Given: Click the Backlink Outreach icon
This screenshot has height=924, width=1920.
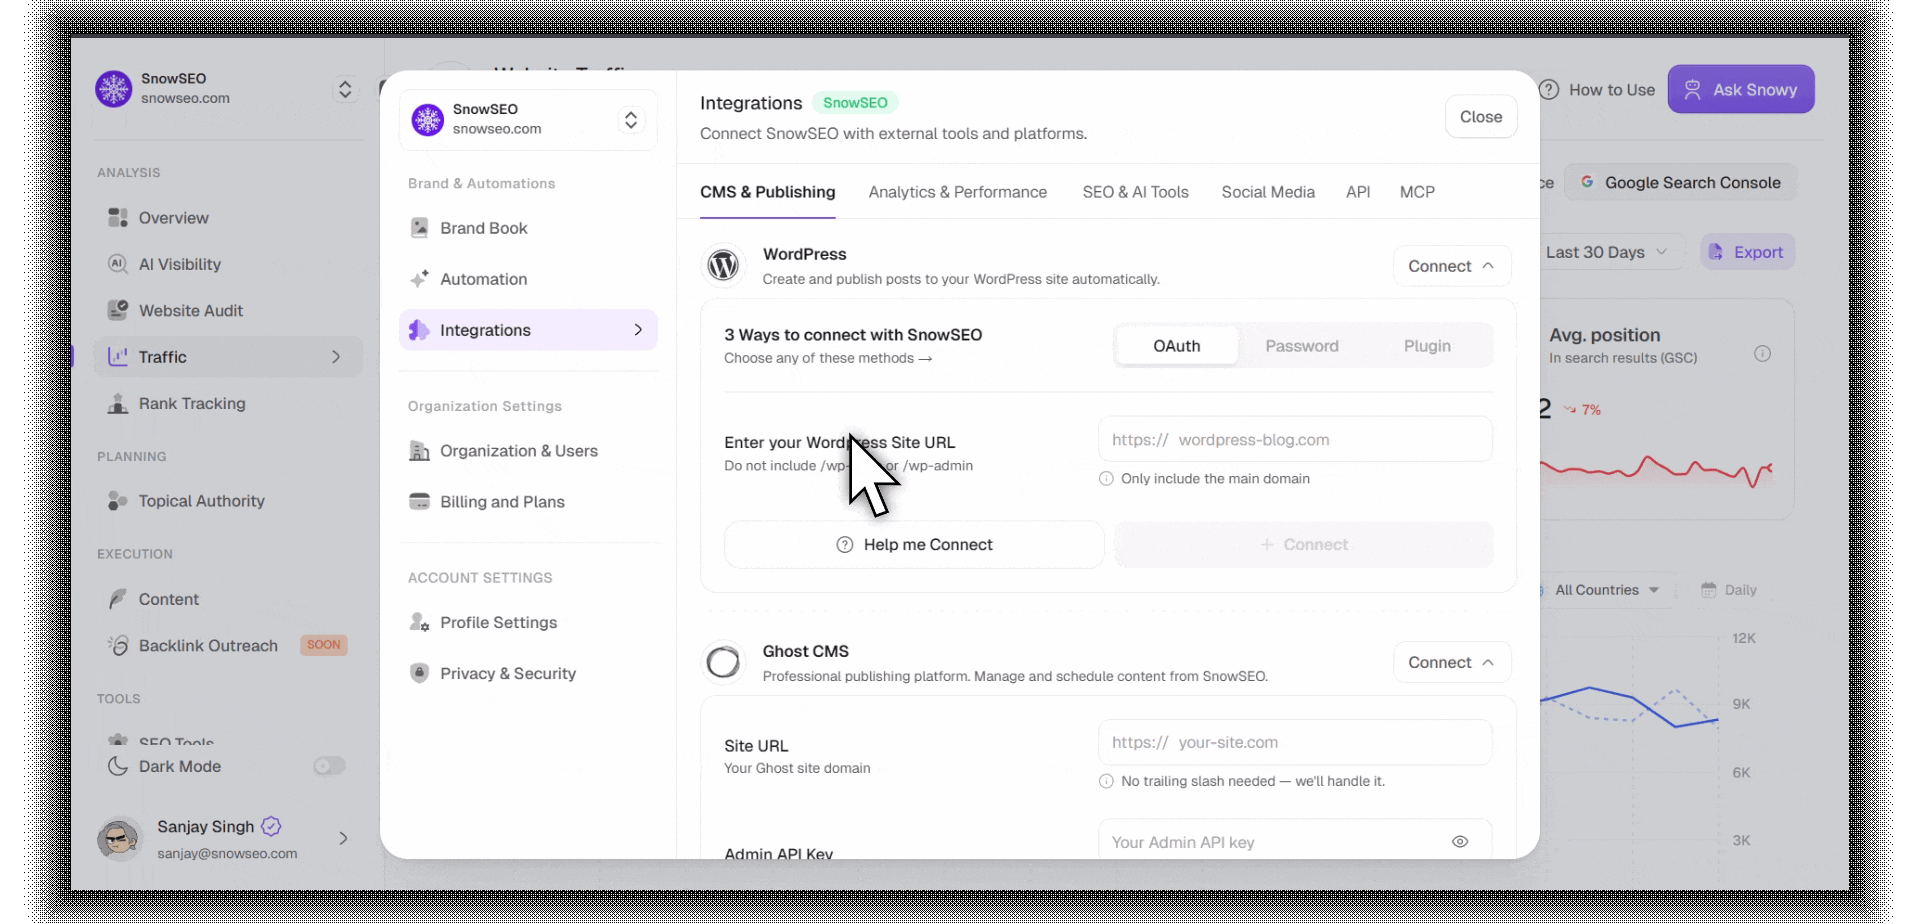Looking at the screenshot, I should coord(118,646).
